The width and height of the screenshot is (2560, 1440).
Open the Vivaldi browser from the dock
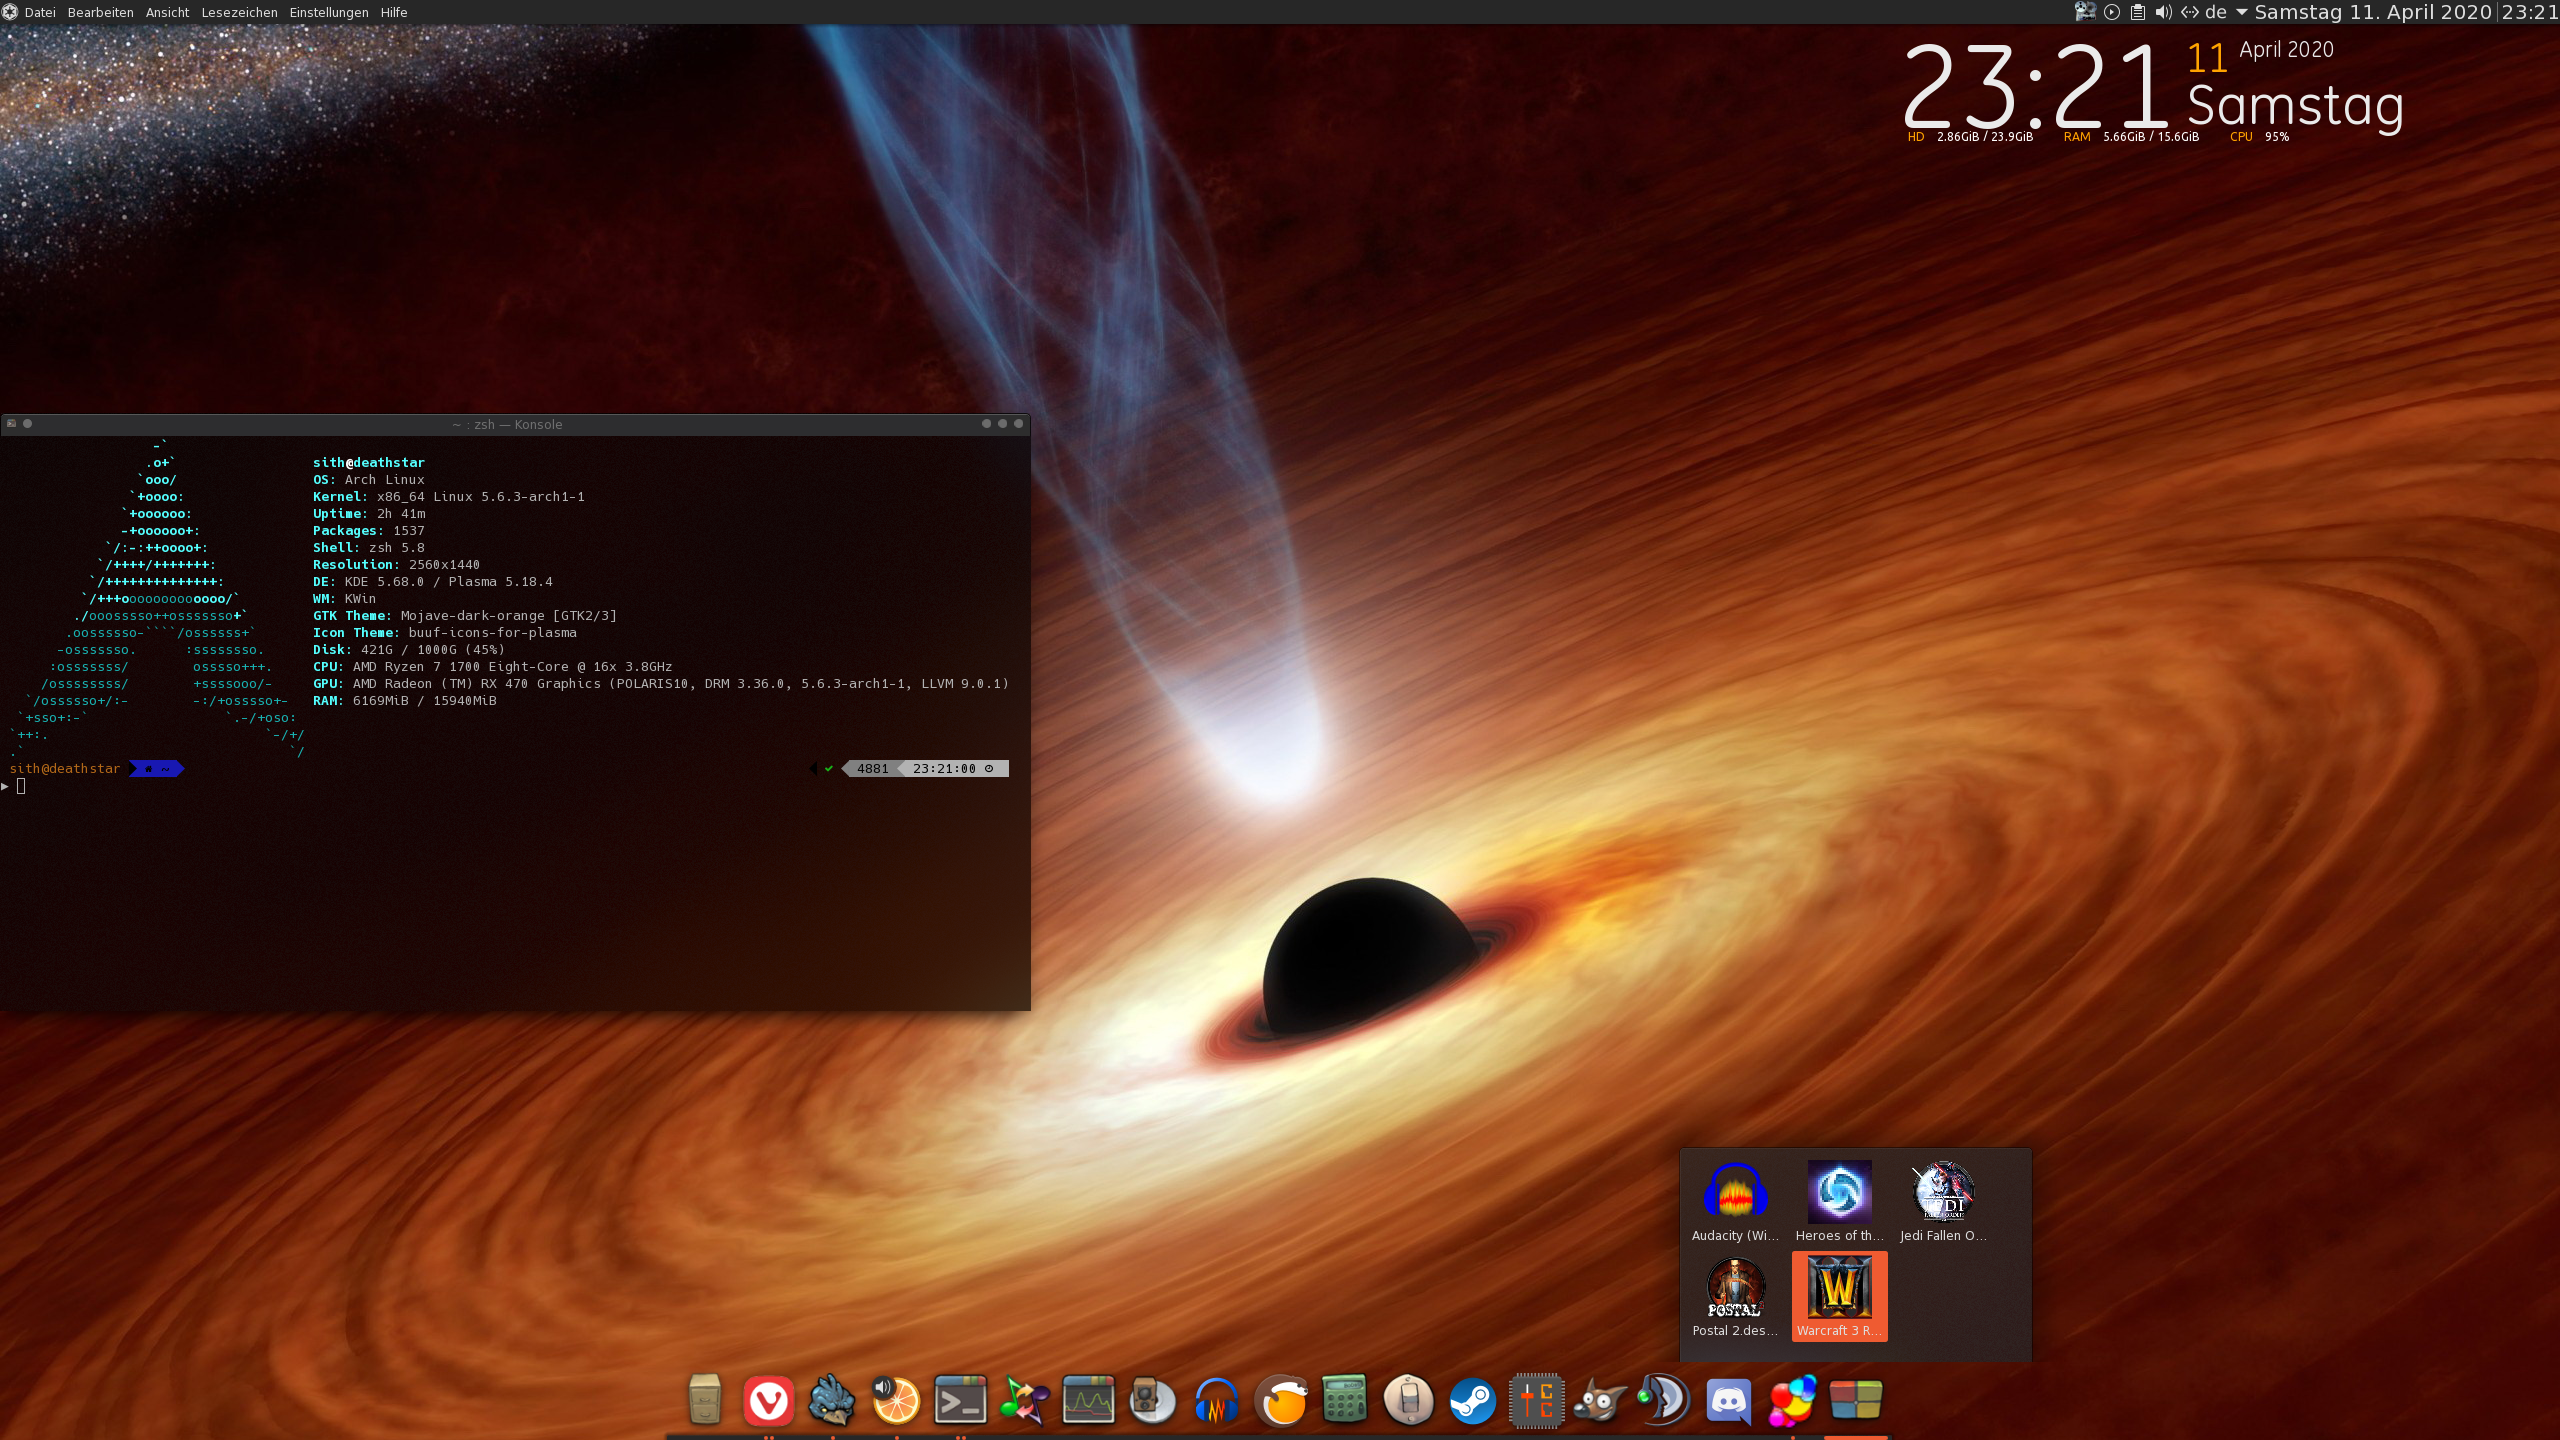[x=768, y=1400]
